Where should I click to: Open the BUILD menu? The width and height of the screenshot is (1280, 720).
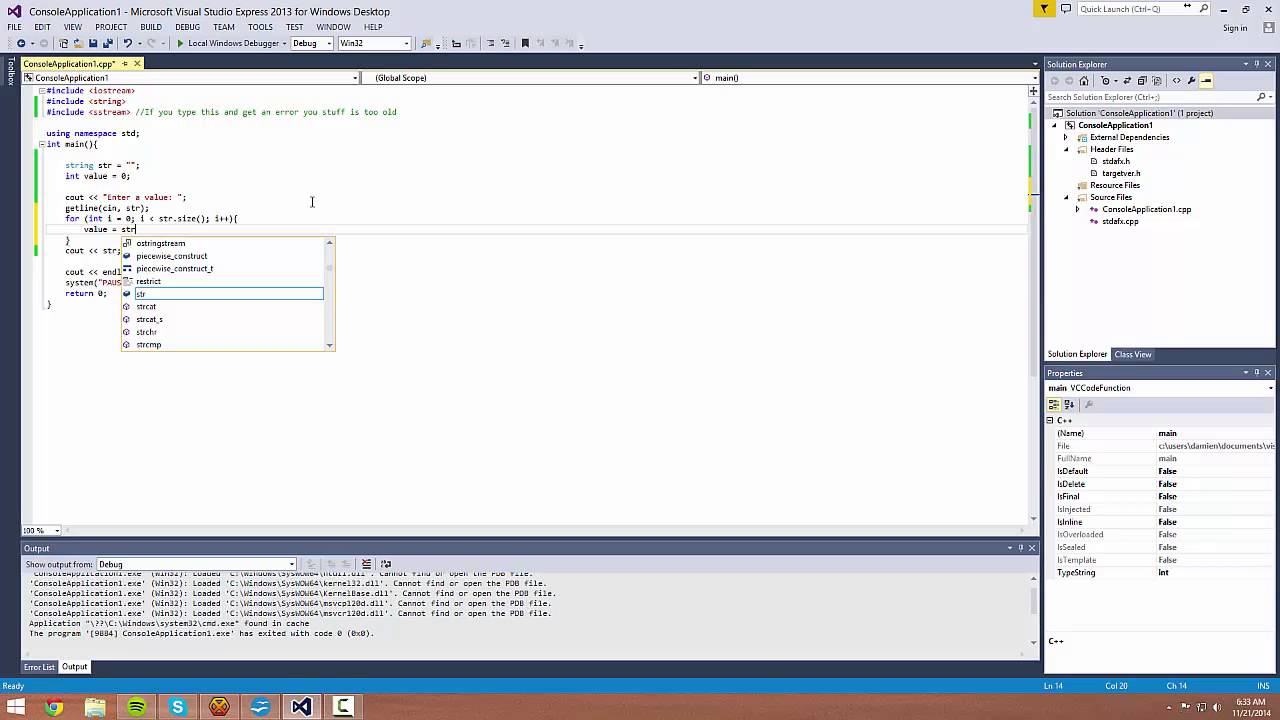pyautogui.click(x=151, y=27)
